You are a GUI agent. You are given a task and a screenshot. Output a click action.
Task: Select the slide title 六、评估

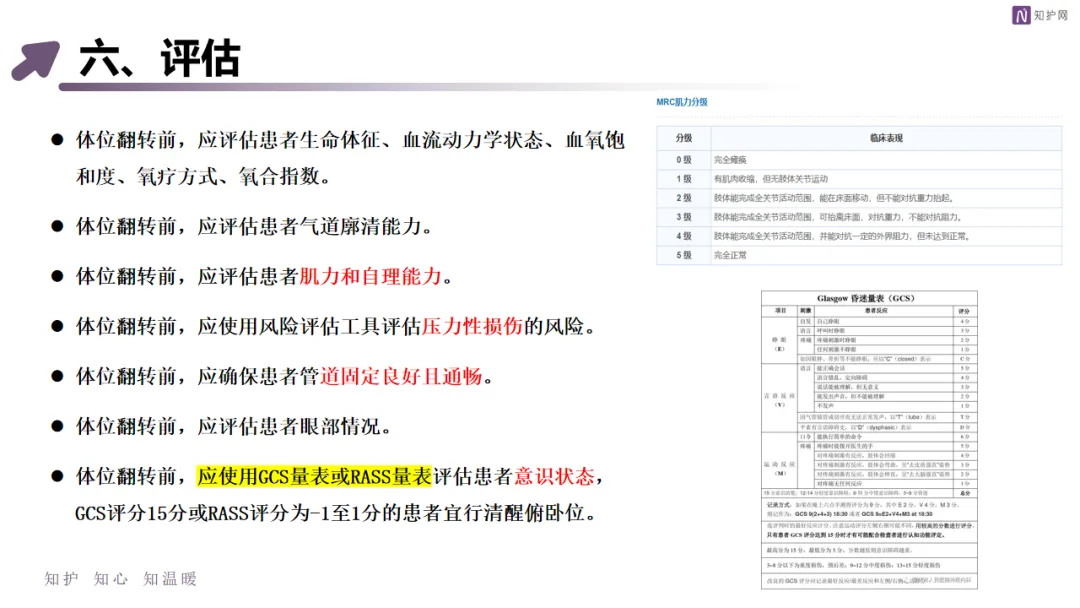pos(160,58)
